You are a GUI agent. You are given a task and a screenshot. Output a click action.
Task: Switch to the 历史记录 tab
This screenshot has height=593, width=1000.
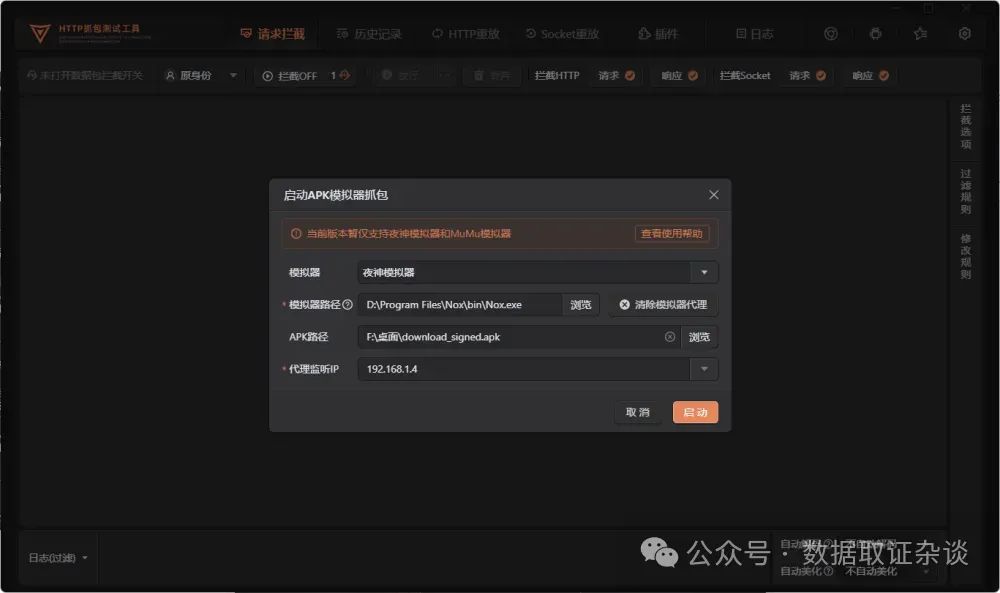[370, 32]
